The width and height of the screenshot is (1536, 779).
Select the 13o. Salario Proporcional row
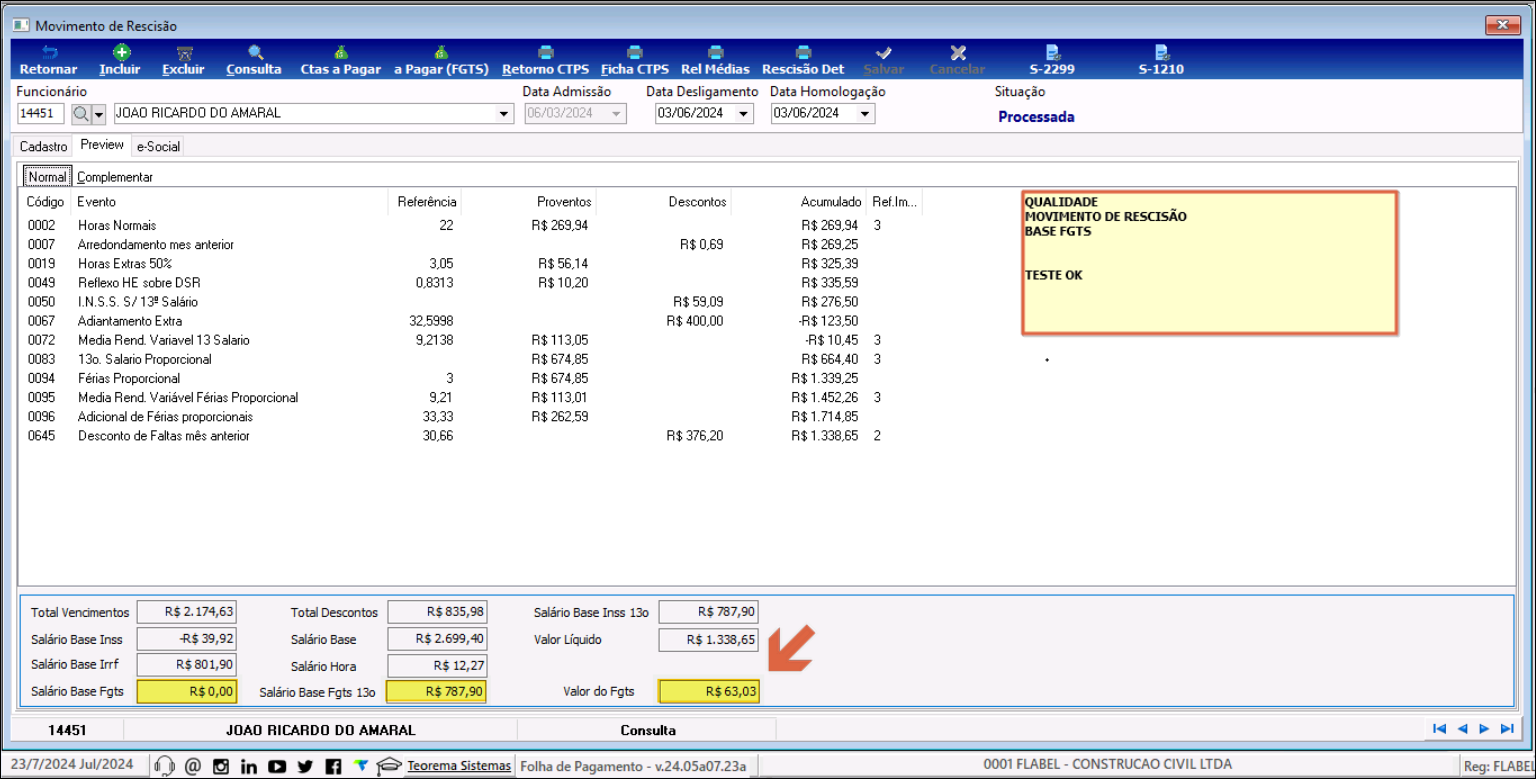point(470,359)
